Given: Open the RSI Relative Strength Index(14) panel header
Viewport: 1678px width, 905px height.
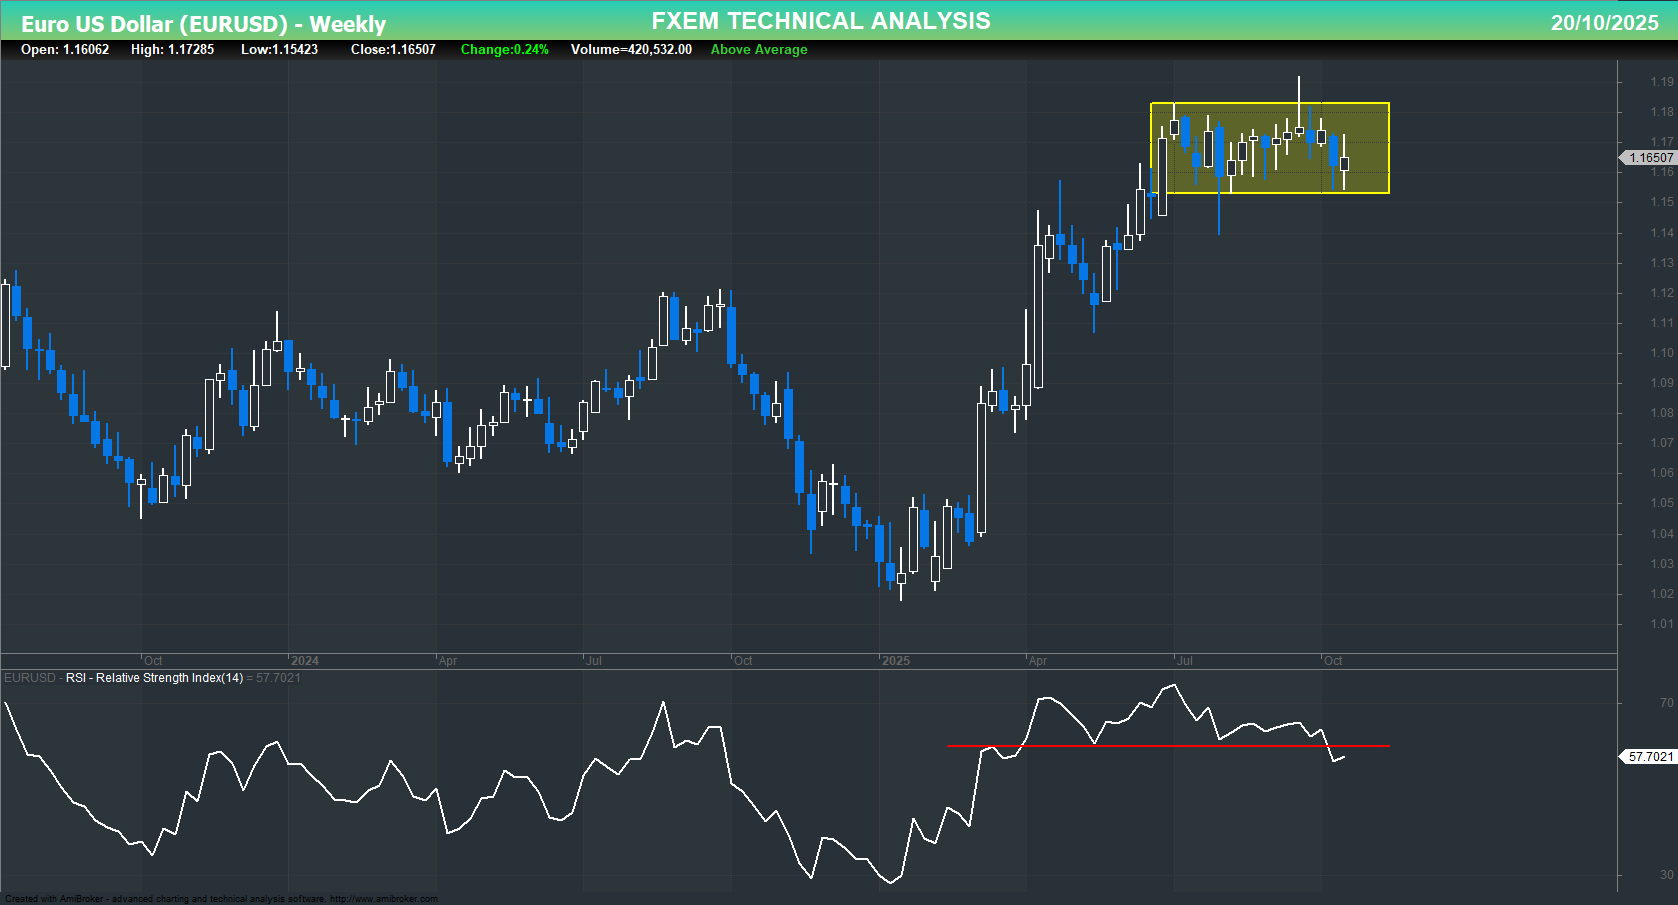Looking at the screenshot, I should tap(153, 678).
